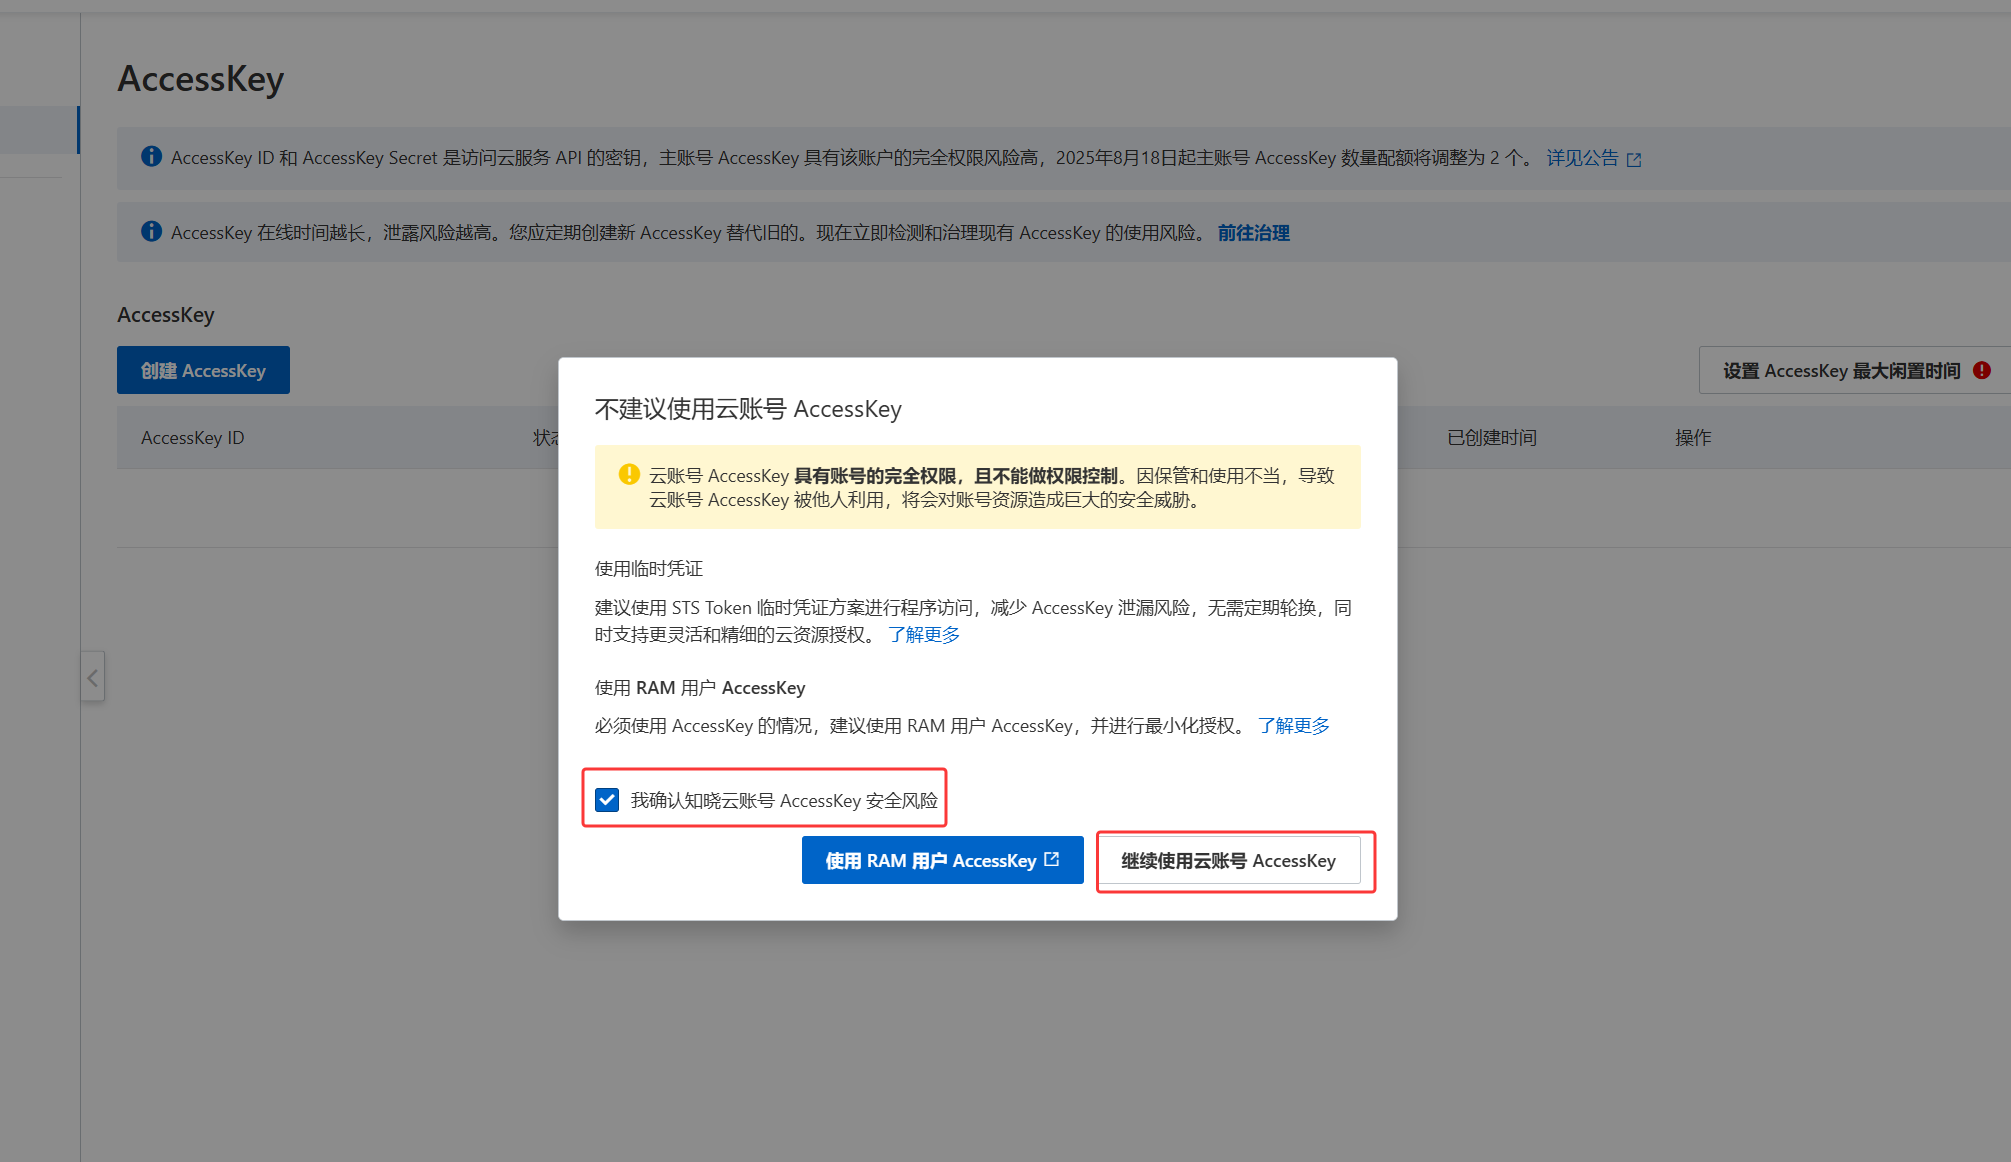Click AccessKey ID column header
The width and height of the screenshot is (2011, 1162).
pyautogui.click(x=193, y=437)
